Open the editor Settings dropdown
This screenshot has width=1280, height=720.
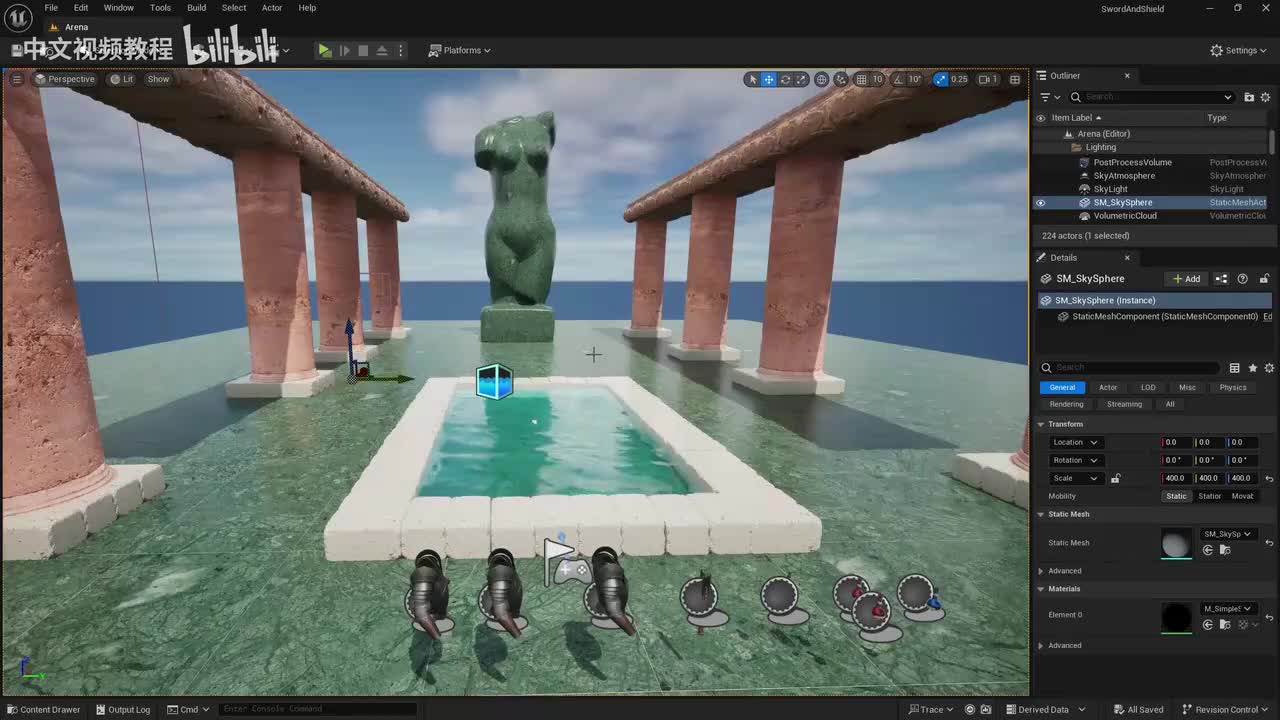point(1238,50)
